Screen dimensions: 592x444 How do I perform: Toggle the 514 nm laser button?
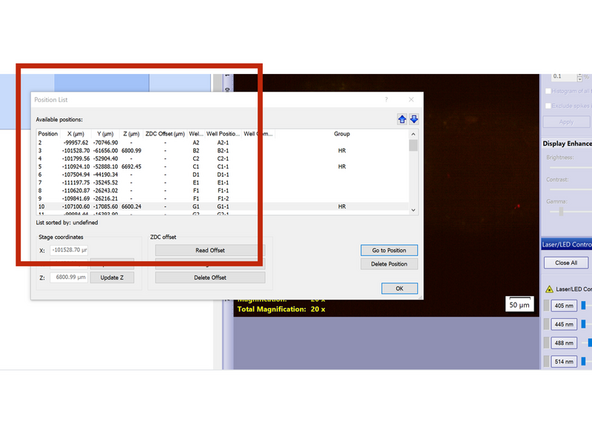click(x=564, y=362)
